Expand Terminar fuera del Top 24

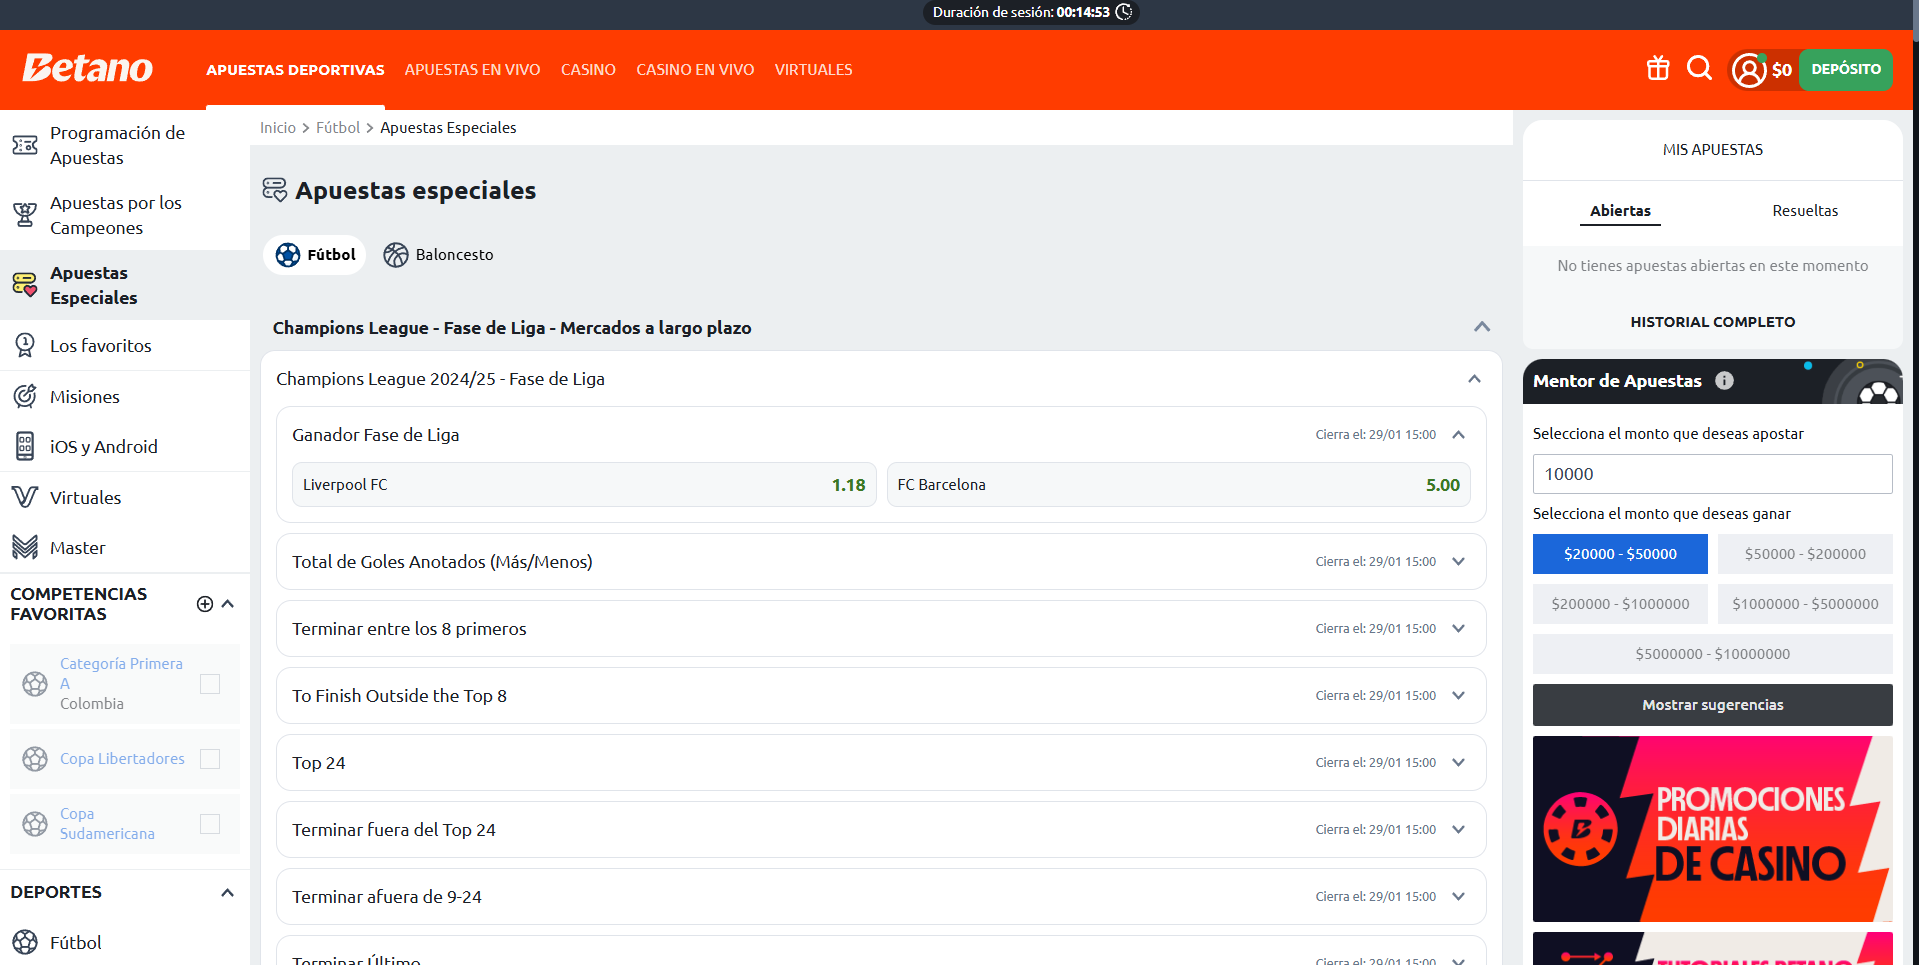tap(1459, 830)
